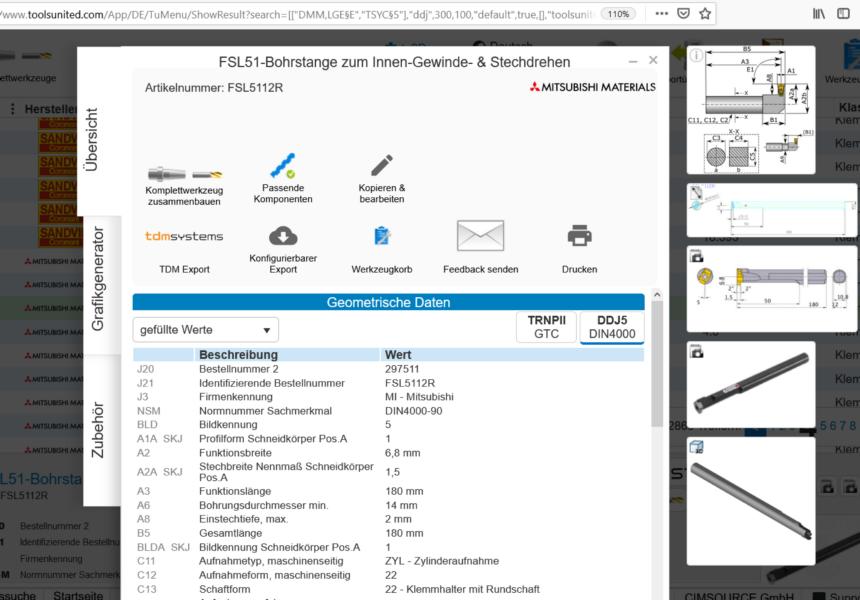Click the value '14 mm' for Bohrungsdurchmesser min.
The width and height of the screenshot is (860, 600).
(401, 505)
